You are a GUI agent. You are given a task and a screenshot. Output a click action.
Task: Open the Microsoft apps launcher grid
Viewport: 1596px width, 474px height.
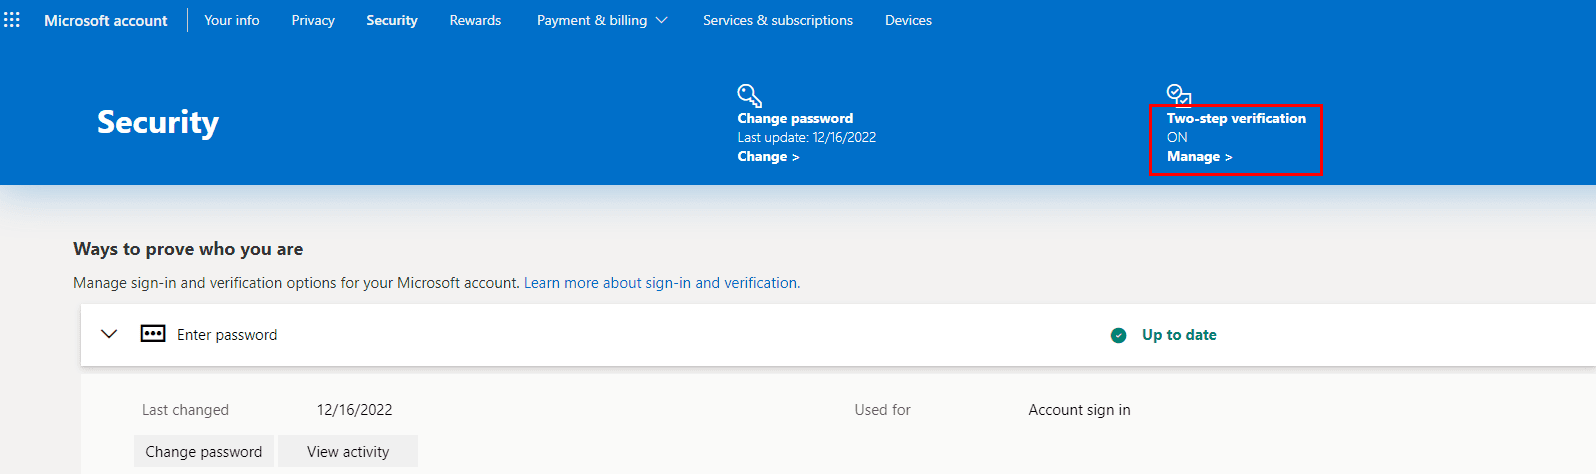[x=12, y=20]
